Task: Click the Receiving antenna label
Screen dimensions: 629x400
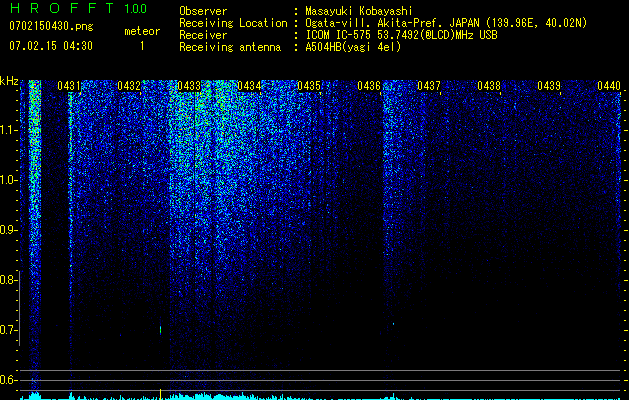Action: point(230,47)
